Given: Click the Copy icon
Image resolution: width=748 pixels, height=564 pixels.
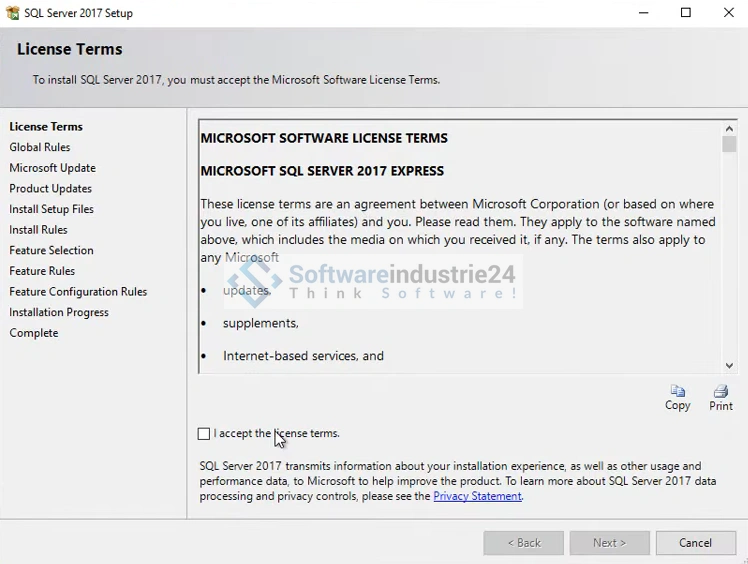Looking at the screenshot, I should 677,391.
